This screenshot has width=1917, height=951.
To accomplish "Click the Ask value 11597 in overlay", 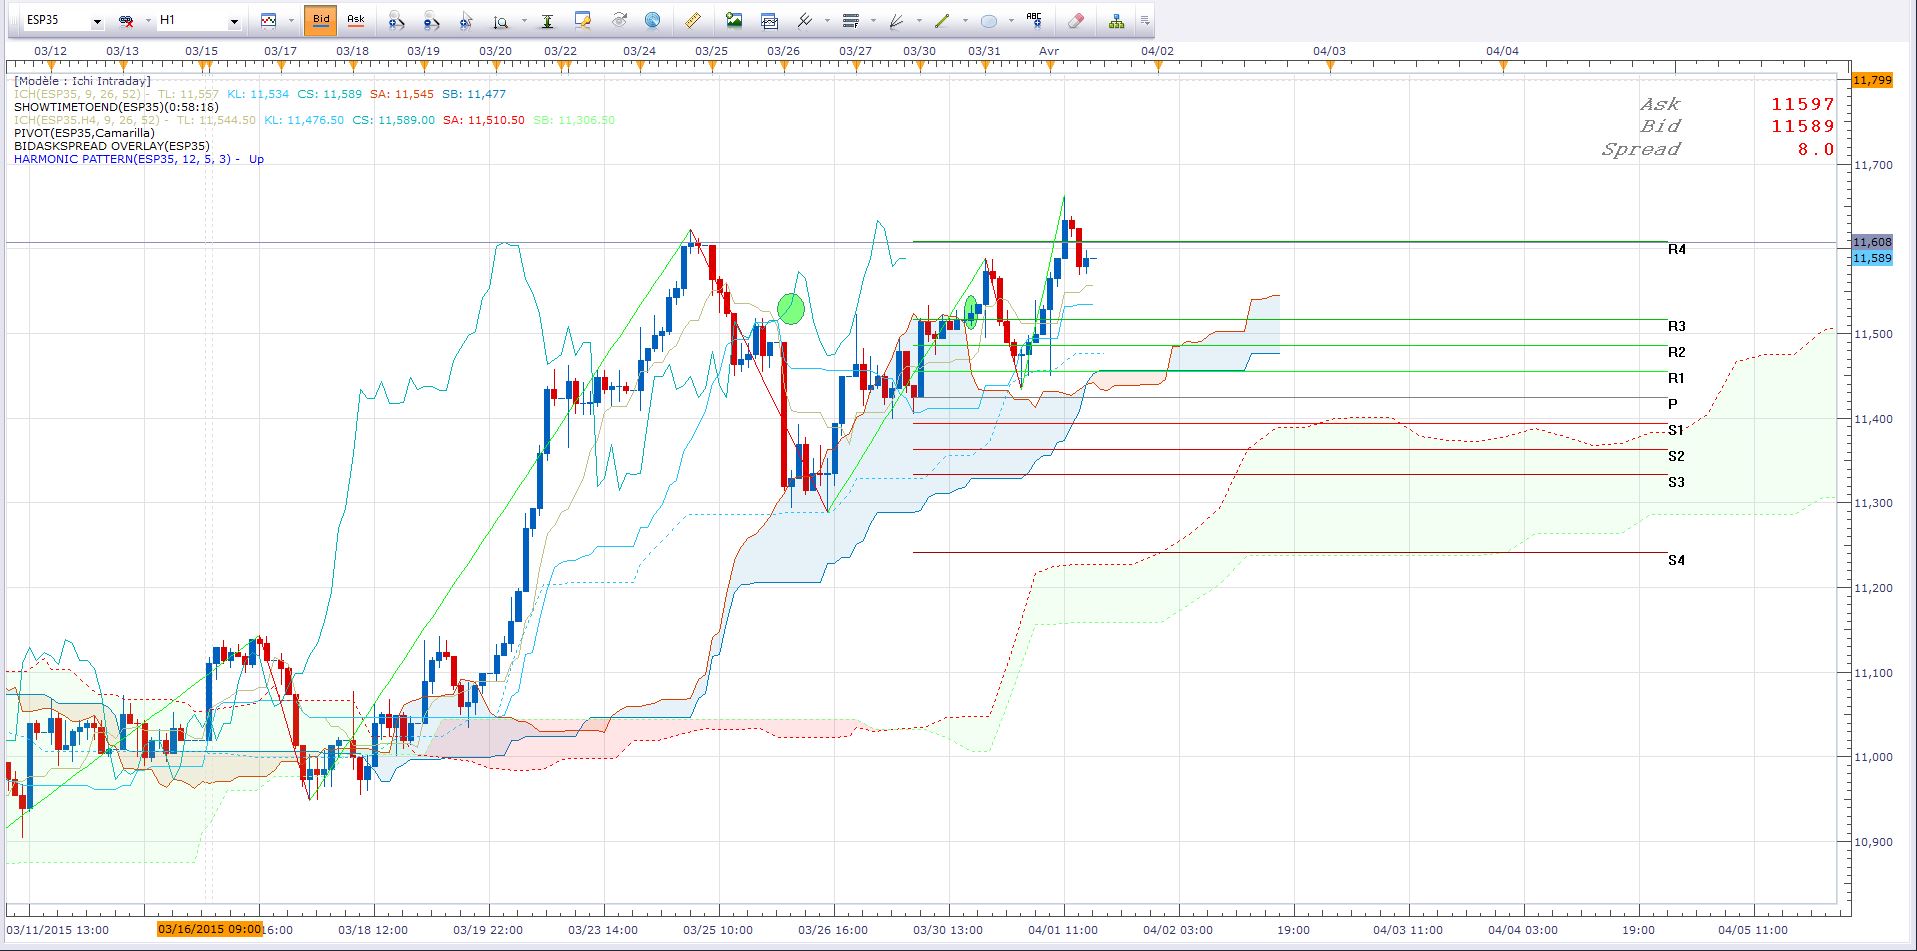I will pos(1803,104).
